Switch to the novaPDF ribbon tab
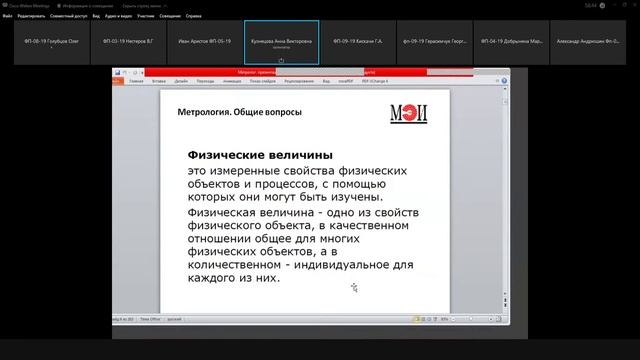640x360 pixels. tap(346, 81)
